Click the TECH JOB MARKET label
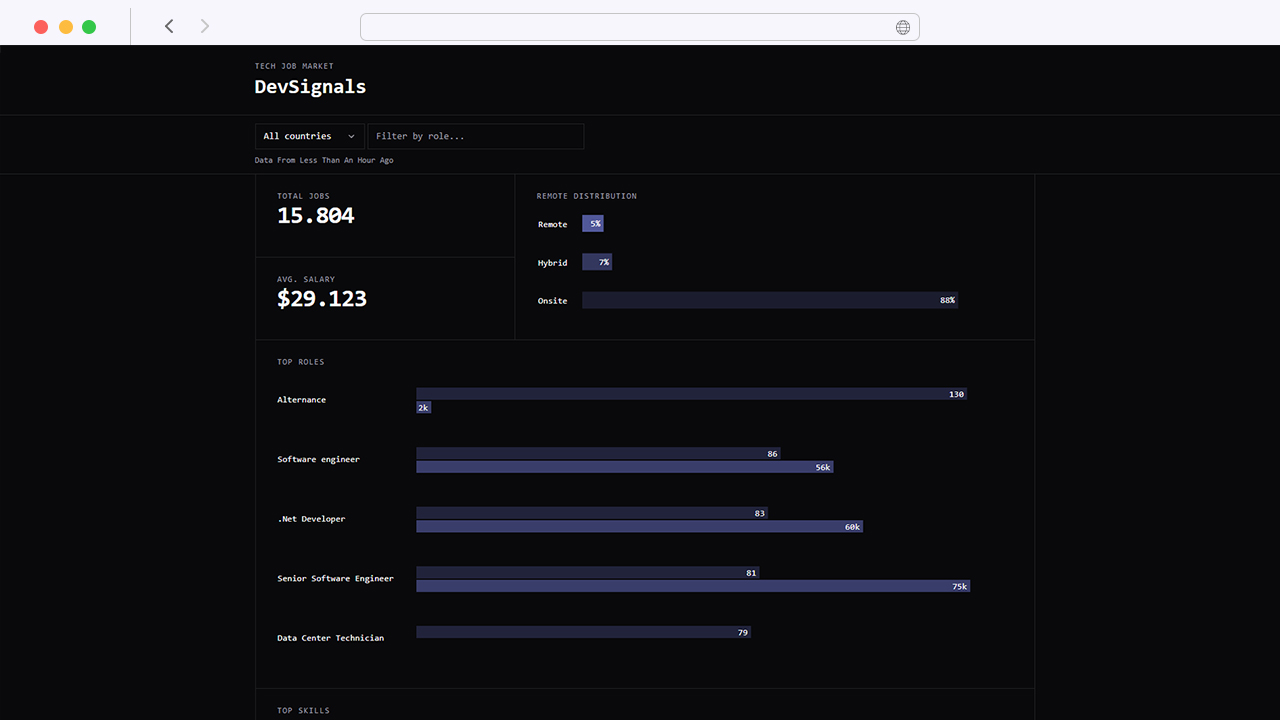 [293, 66]
